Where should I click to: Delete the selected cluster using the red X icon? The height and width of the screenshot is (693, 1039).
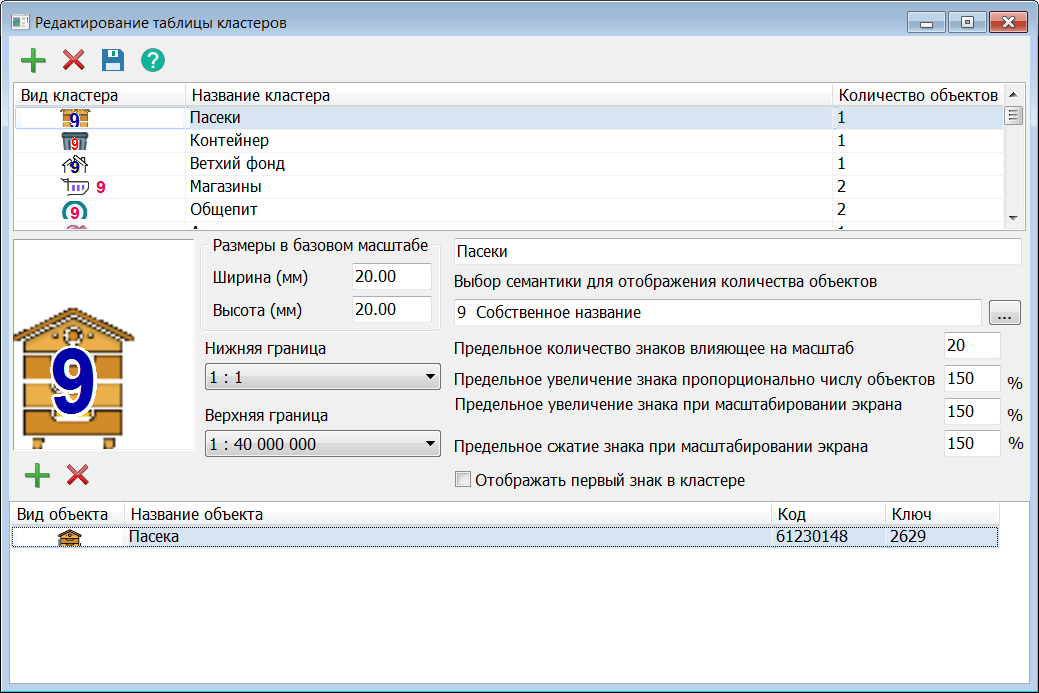(x=72, y=60)
